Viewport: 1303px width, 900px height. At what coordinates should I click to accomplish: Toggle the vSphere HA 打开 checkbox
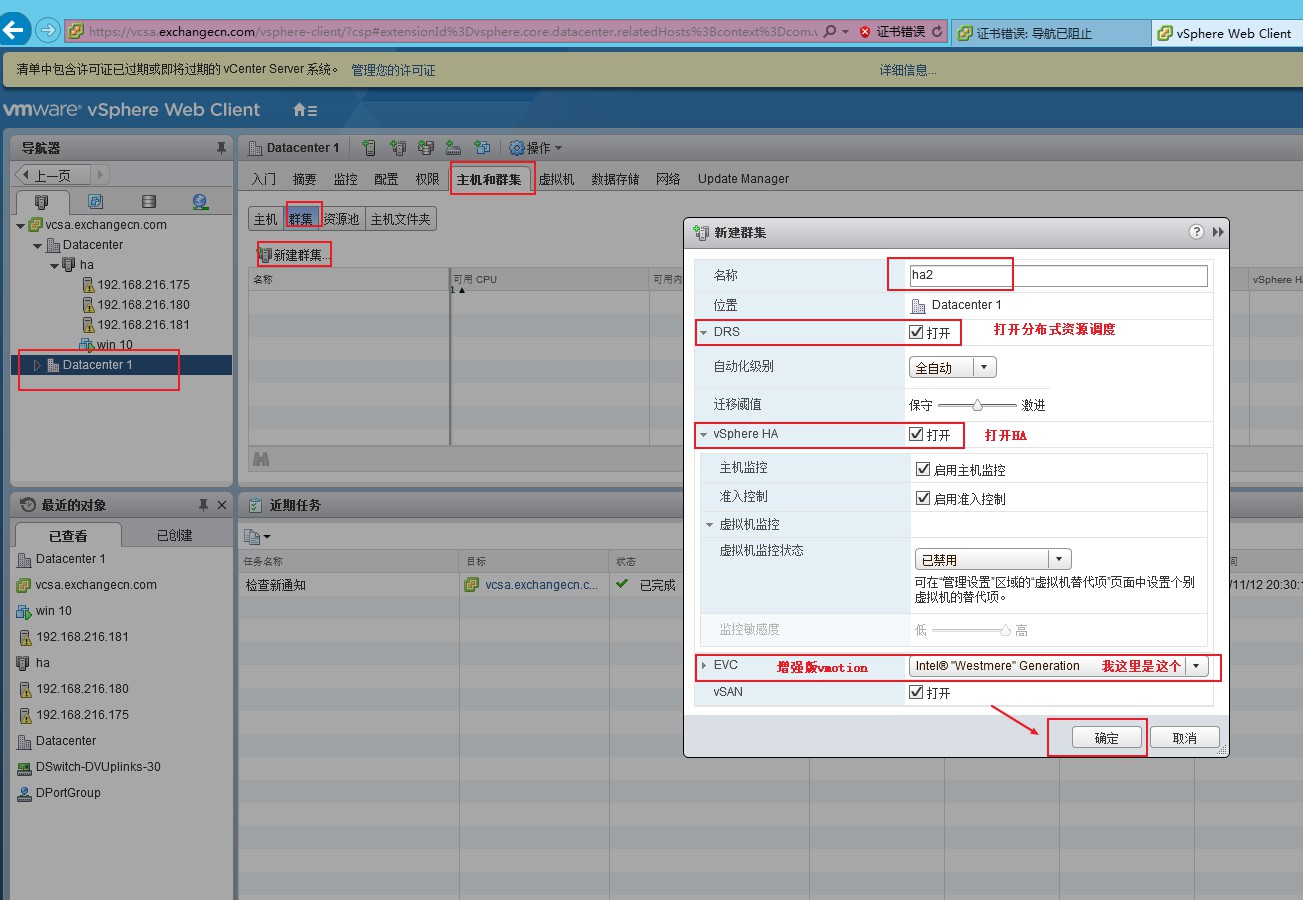pyautogui.click(x=916, y=434)
